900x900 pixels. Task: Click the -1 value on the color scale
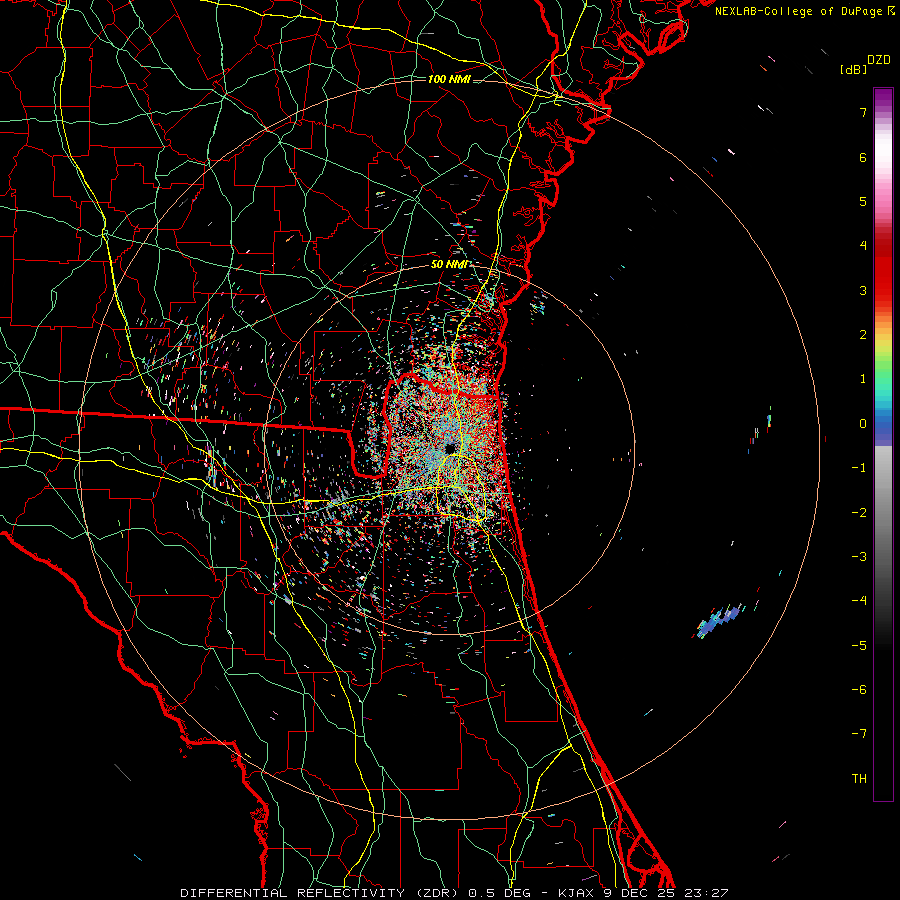coord(859,468)
